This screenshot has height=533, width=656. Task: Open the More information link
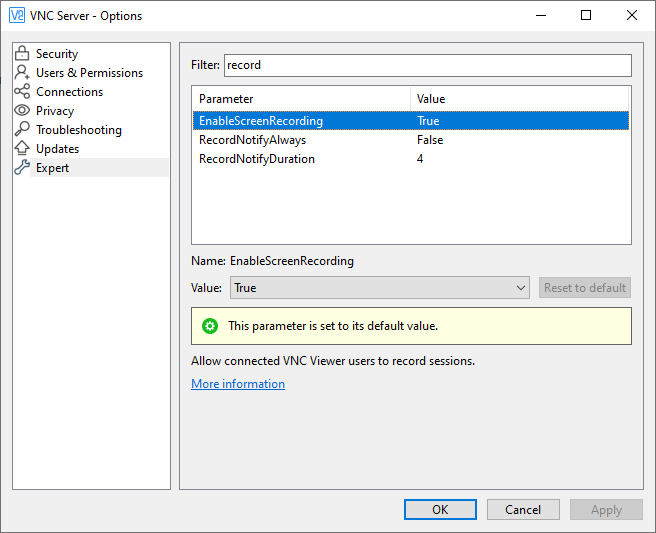pyautogui.click(x=238, y=384)
